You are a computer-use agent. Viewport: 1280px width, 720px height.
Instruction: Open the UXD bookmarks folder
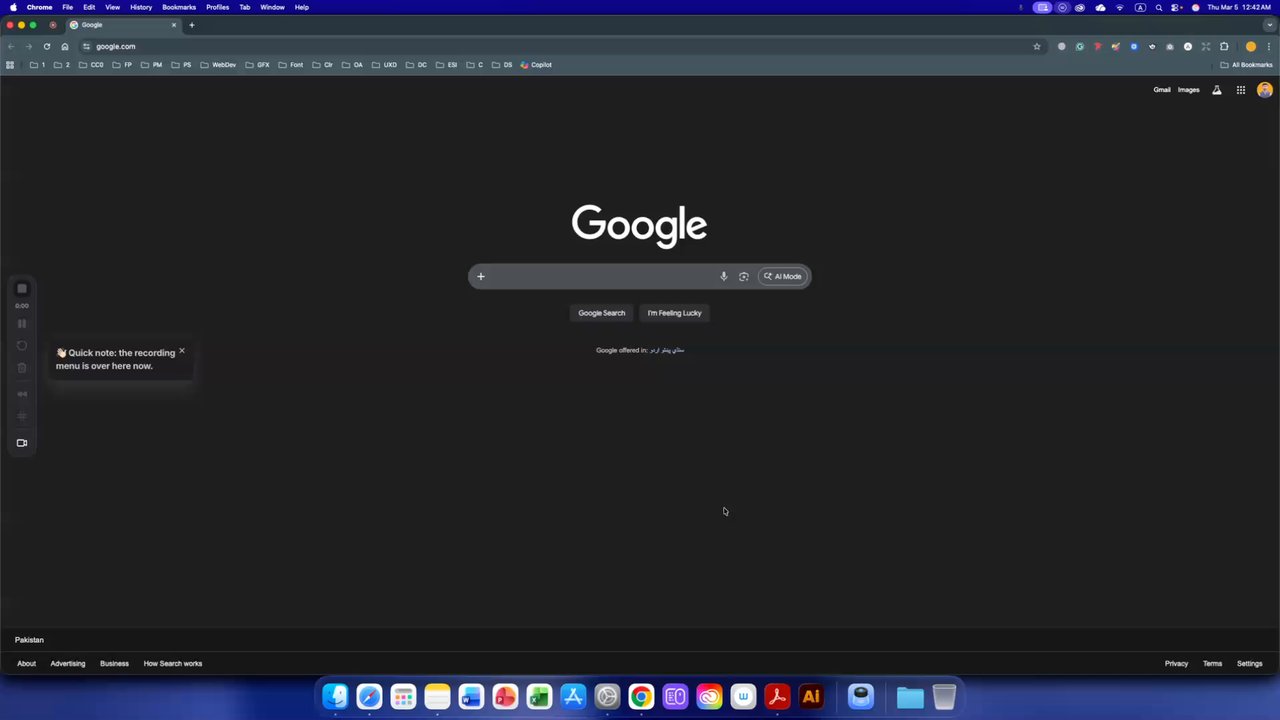pos(385,65)
